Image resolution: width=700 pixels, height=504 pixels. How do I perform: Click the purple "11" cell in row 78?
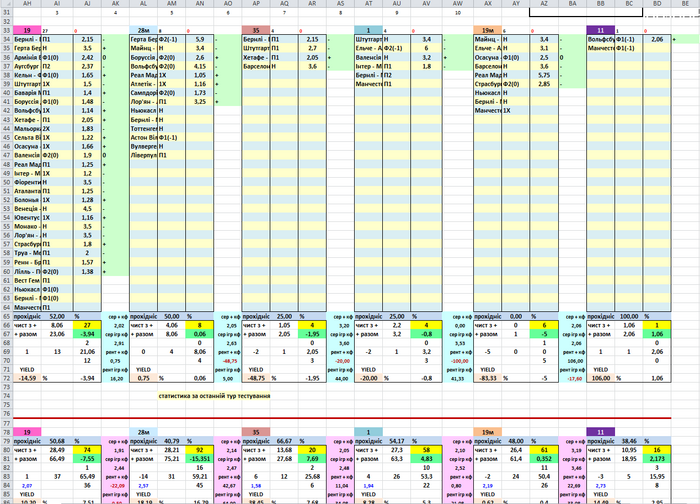(600, 432)
